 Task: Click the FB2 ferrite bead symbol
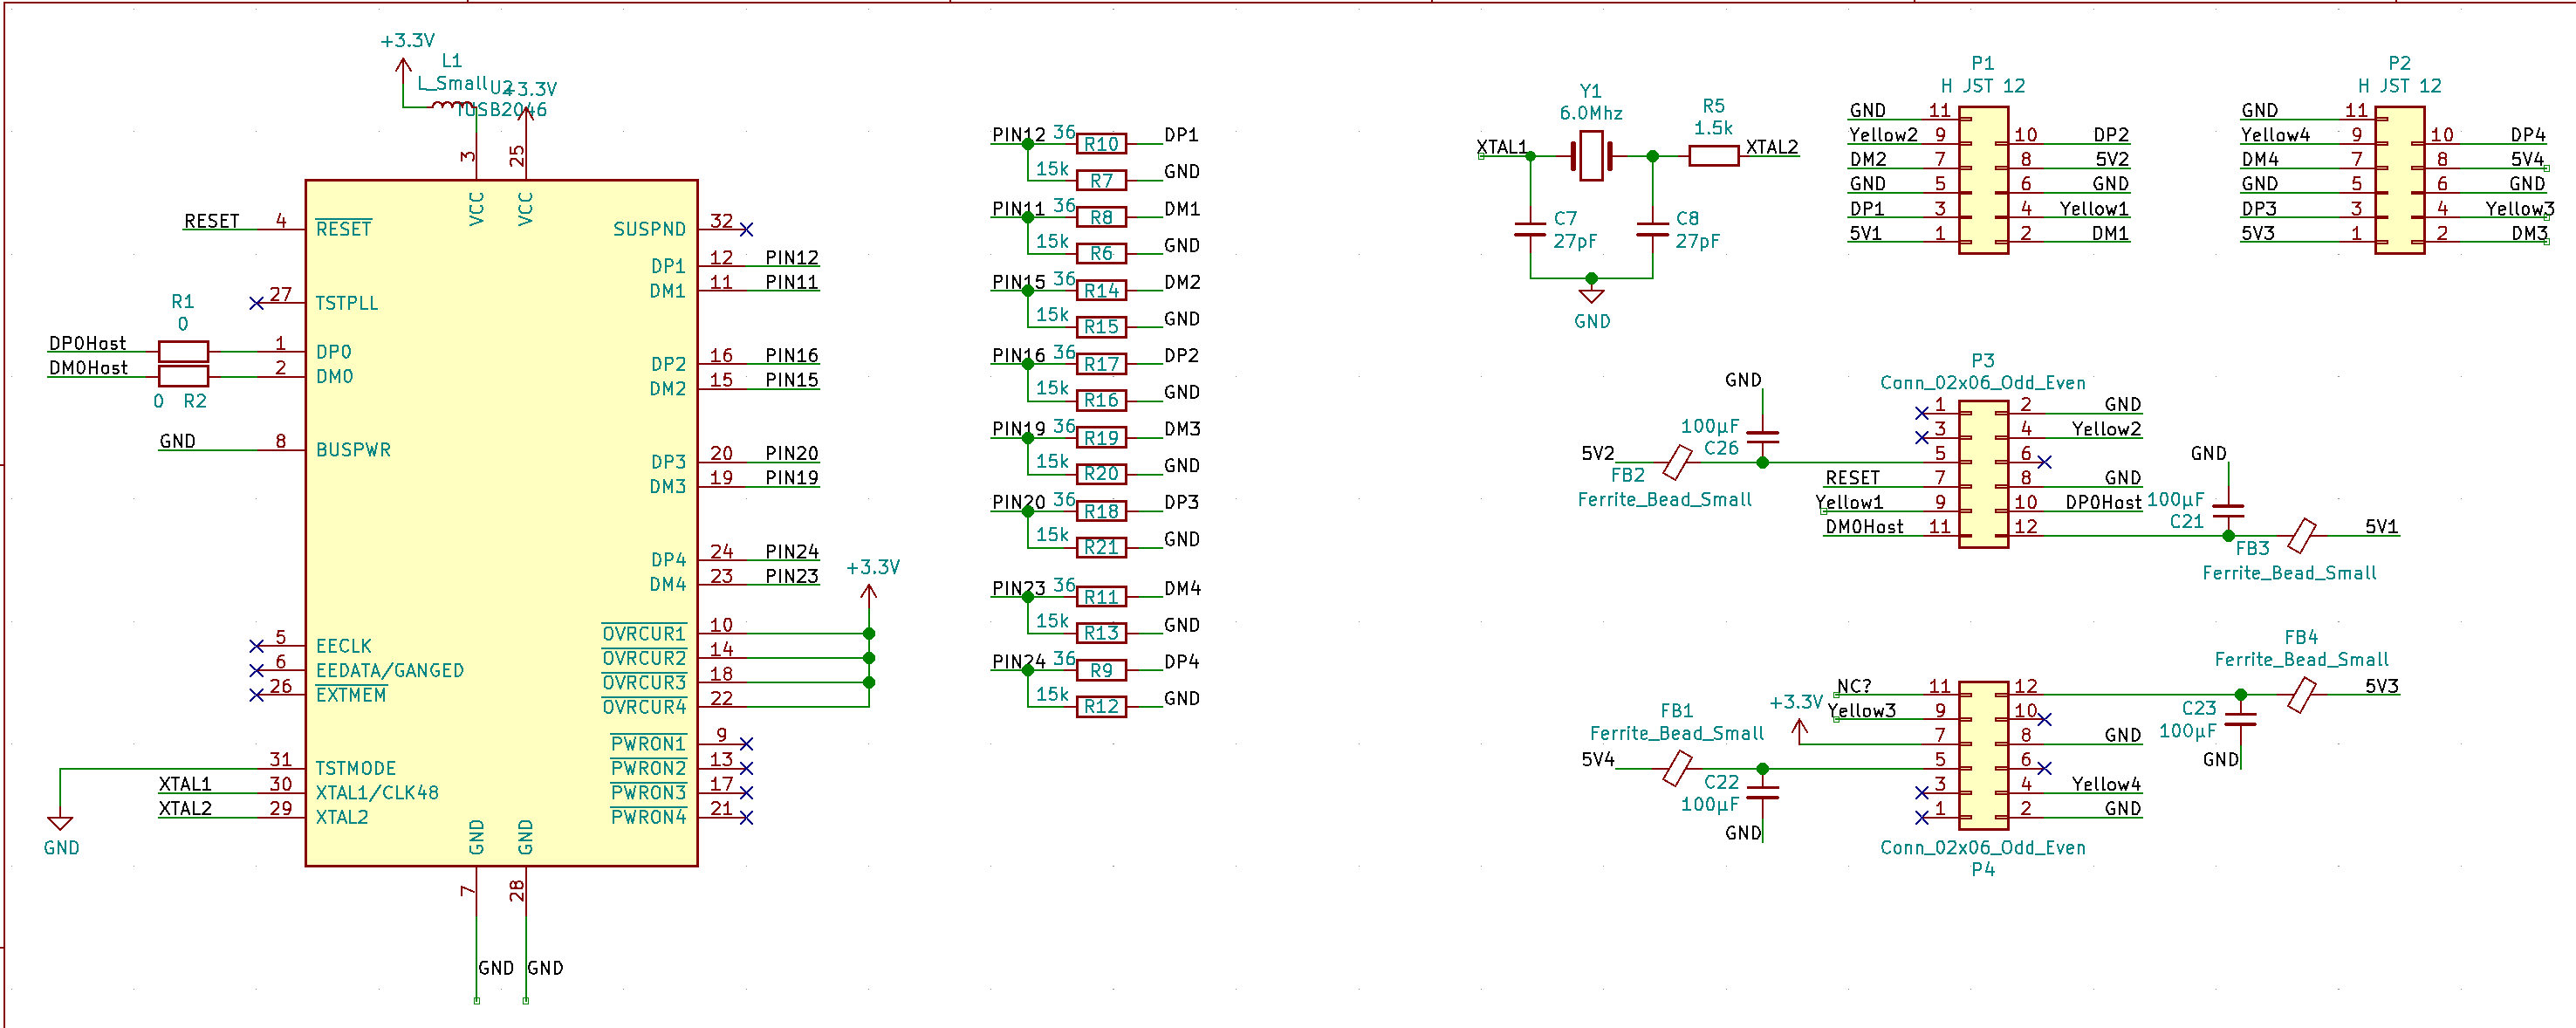coord(1676,462)
